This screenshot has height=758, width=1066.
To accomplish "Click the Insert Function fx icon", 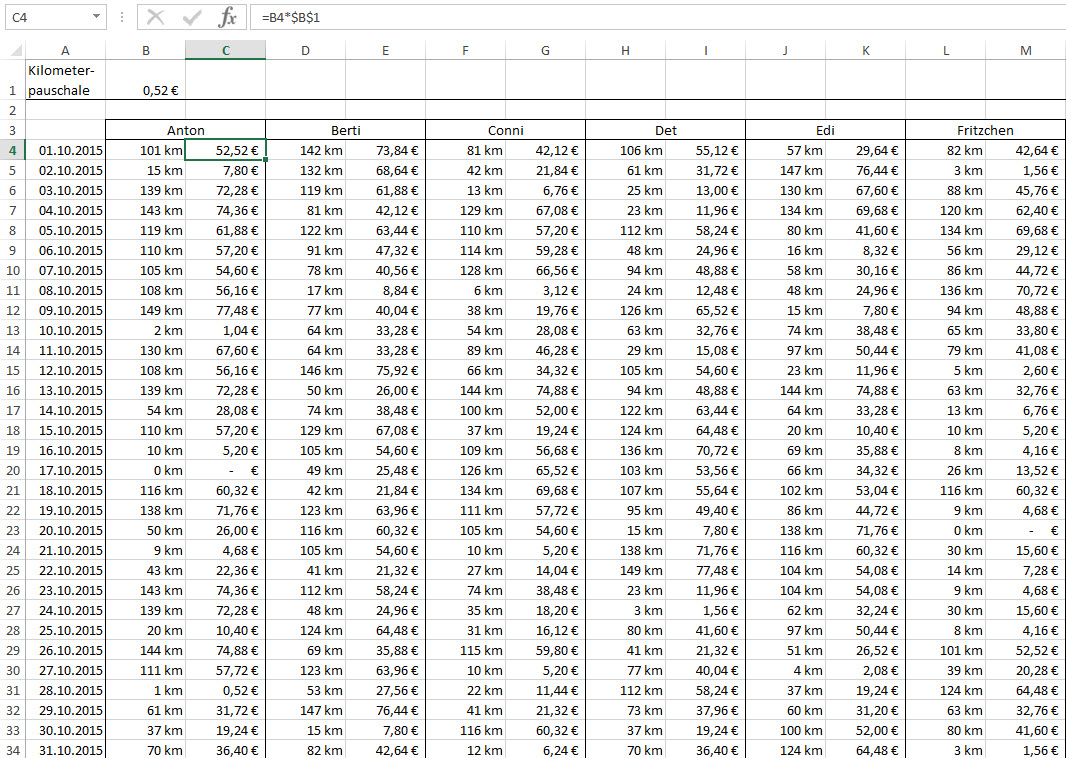I will (228, 17).
